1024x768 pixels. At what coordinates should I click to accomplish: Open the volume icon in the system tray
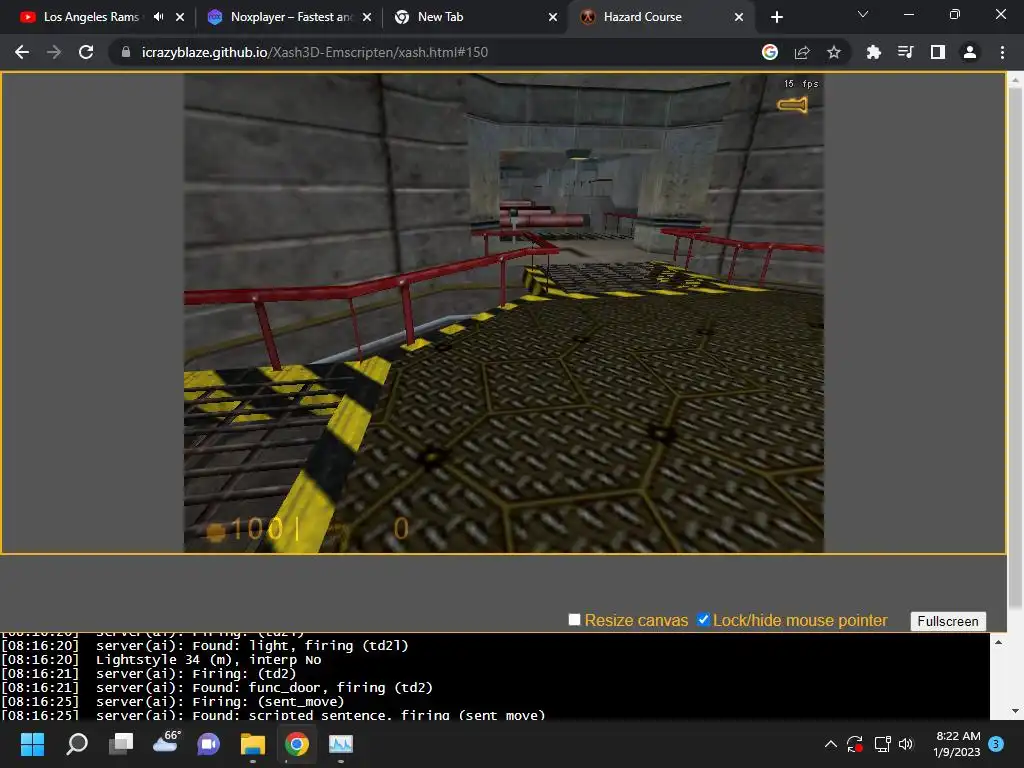pyautogui.click(x=906, y=744)
